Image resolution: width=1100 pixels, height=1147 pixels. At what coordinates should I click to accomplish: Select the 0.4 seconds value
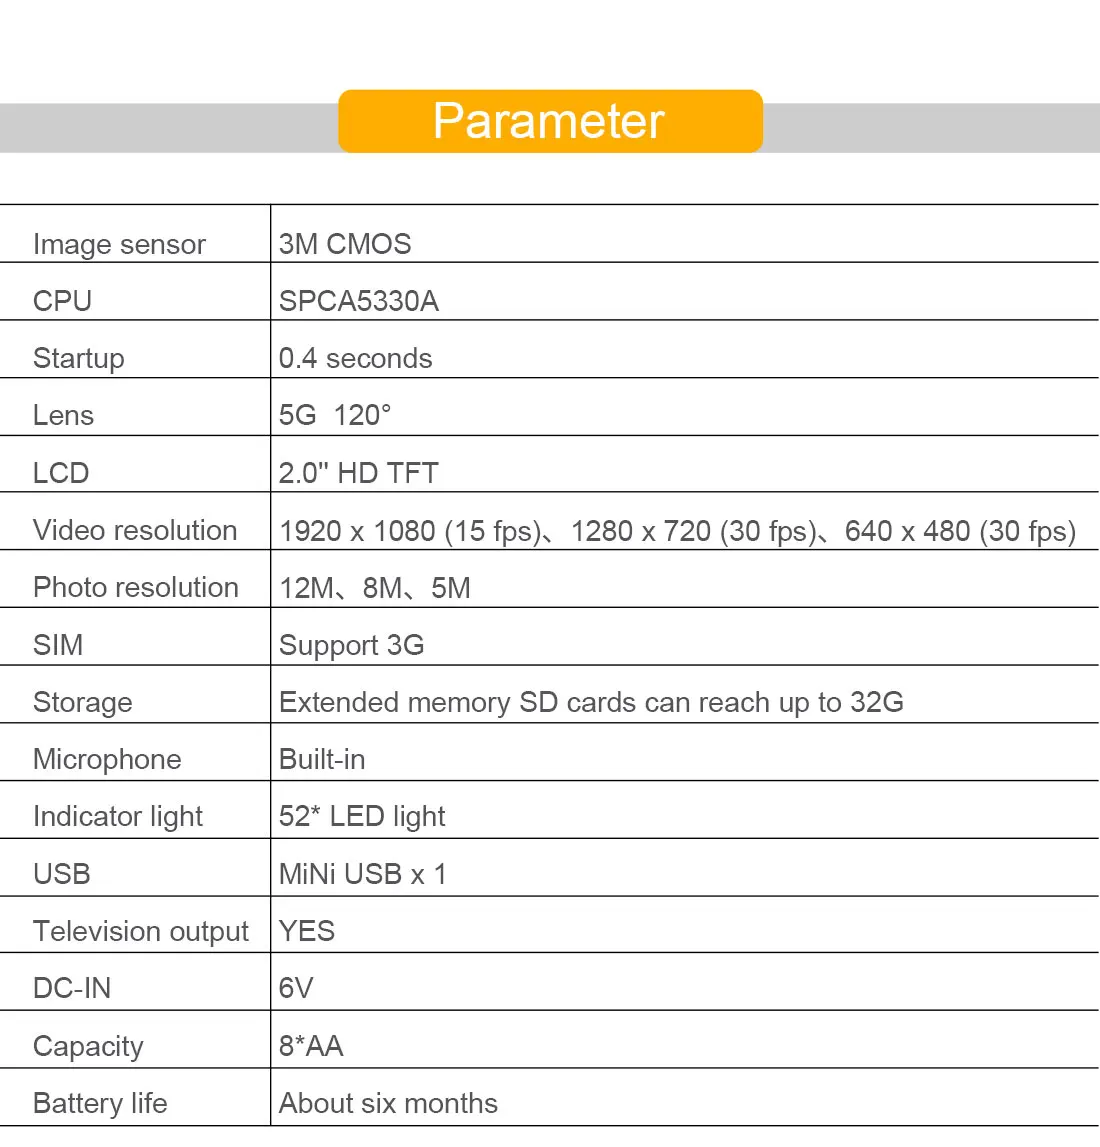355,358
